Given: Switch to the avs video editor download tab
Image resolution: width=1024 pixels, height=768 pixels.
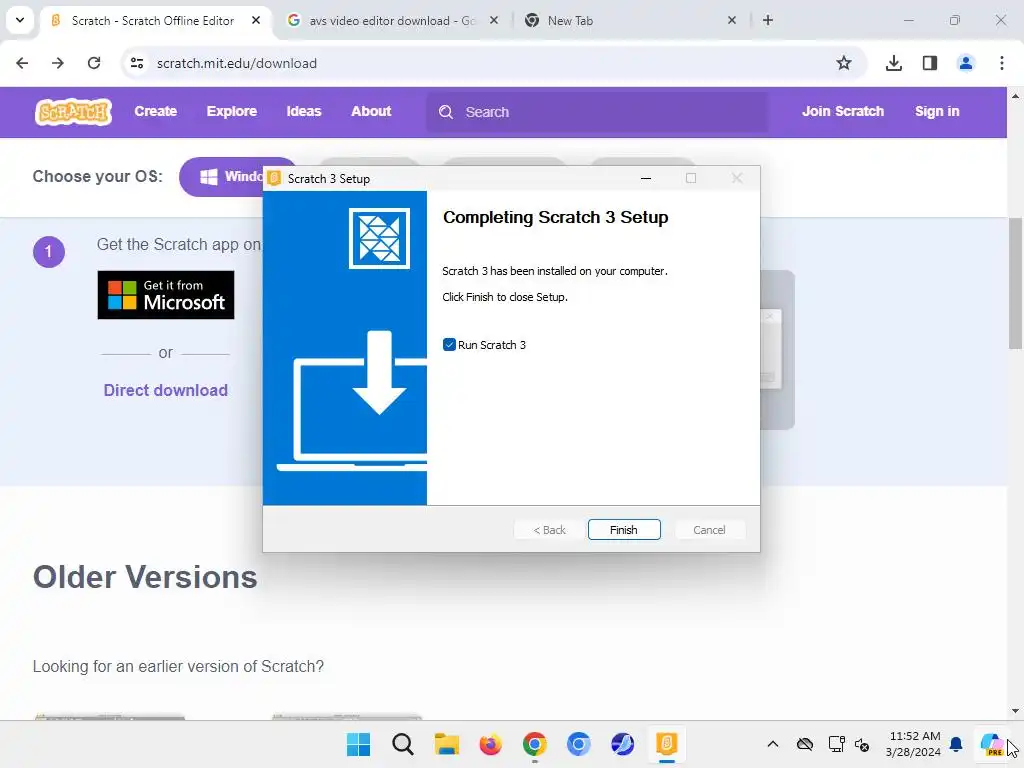Looking at the screenshot, I should click(392, 21).
